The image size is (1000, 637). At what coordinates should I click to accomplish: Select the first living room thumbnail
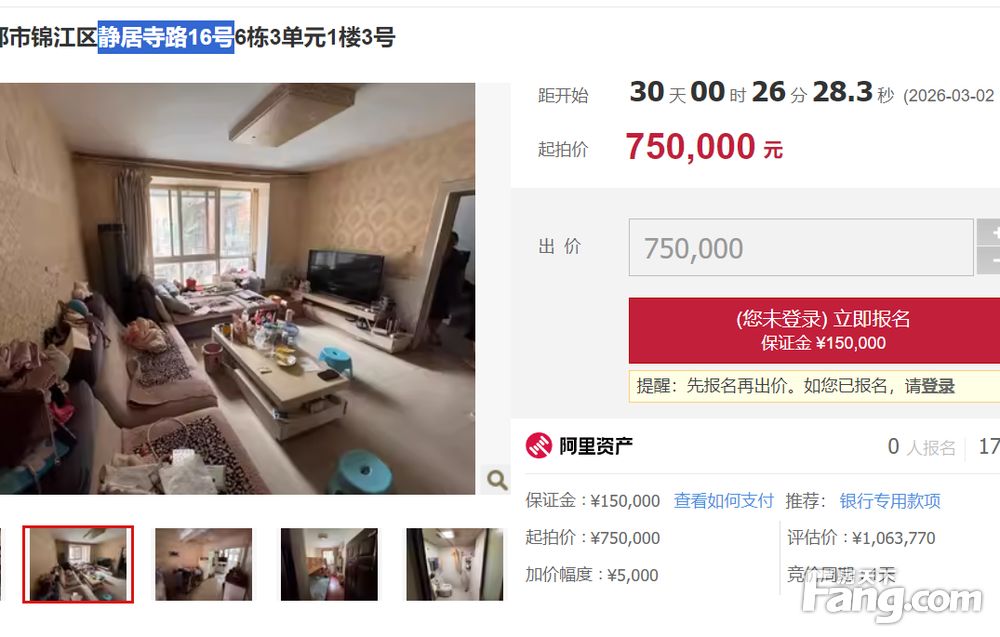[78, 564]
